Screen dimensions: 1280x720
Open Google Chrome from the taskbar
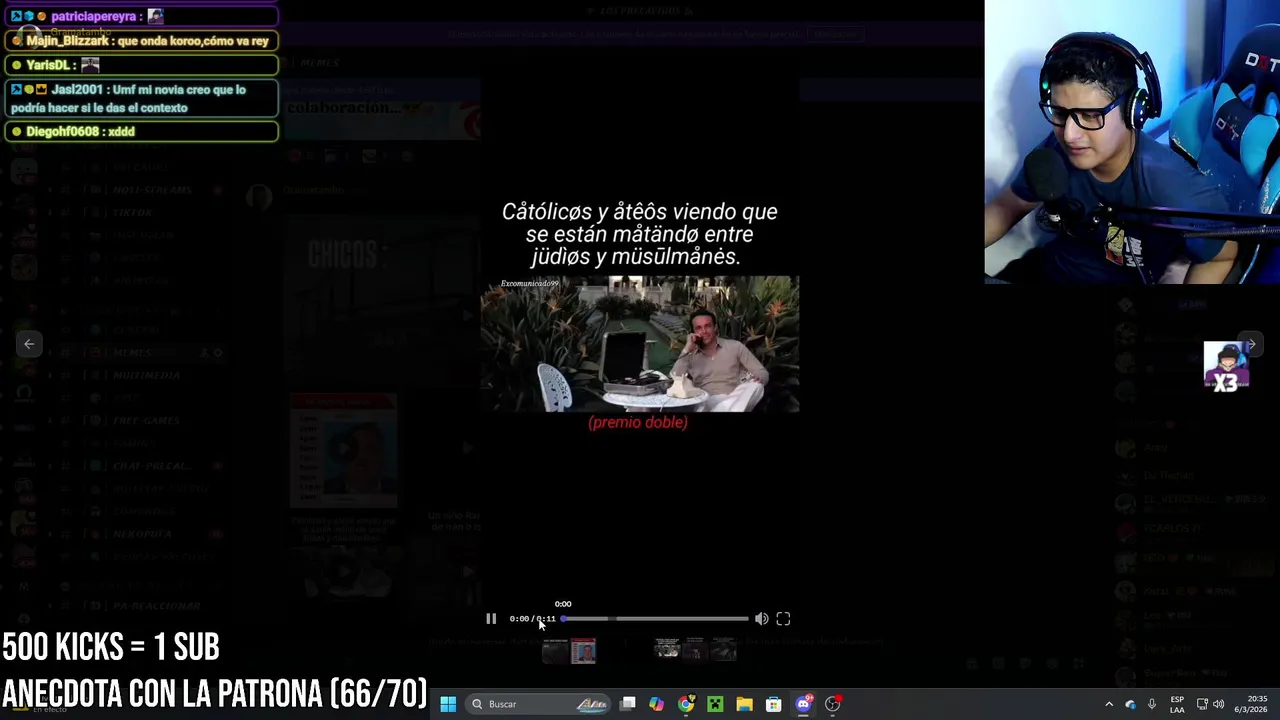tap(686, 704)
